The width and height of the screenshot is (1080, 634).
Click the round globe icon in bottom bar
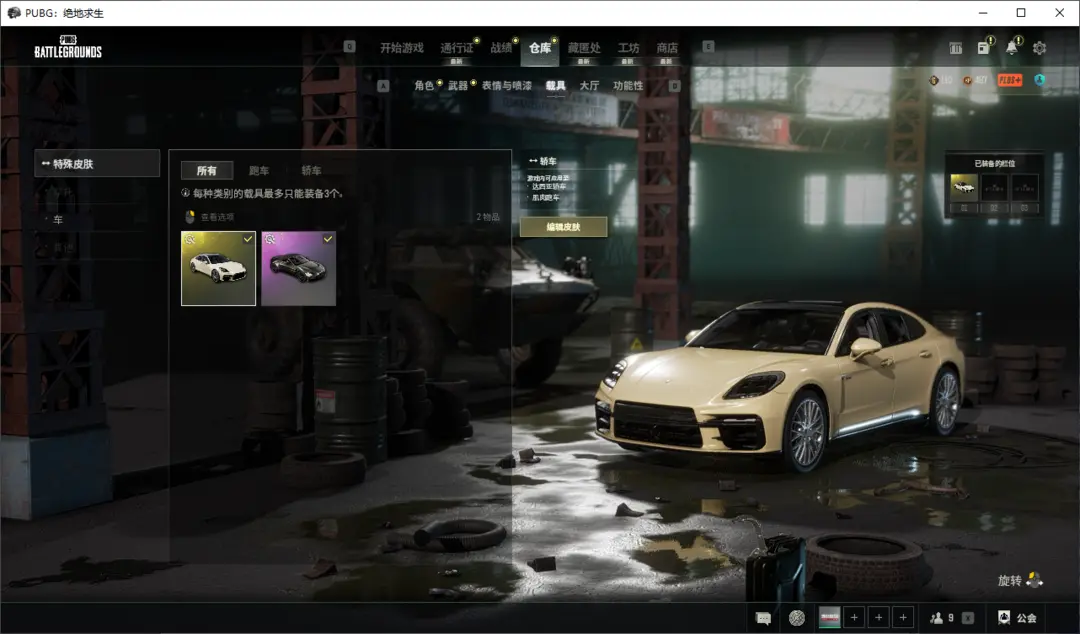click(x=797, y=617)
